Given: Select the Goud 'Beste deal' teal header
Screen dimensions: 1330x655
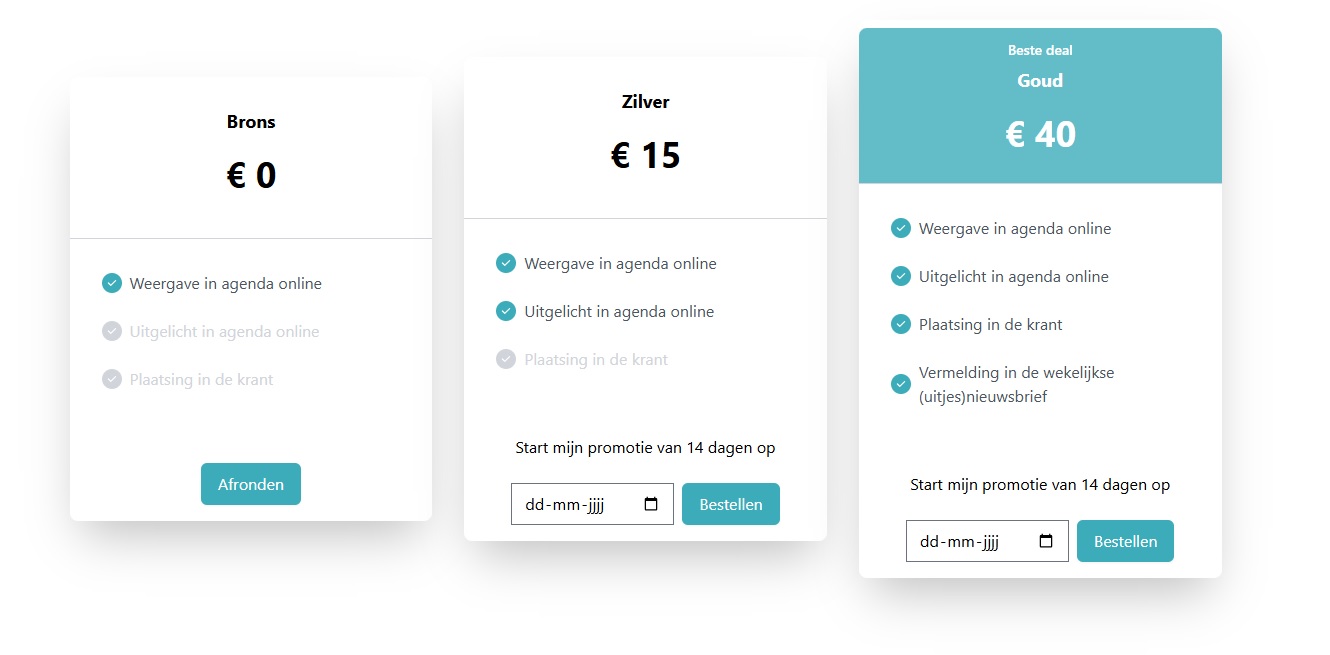Looking at the screenshot, I should (1040, 105).
